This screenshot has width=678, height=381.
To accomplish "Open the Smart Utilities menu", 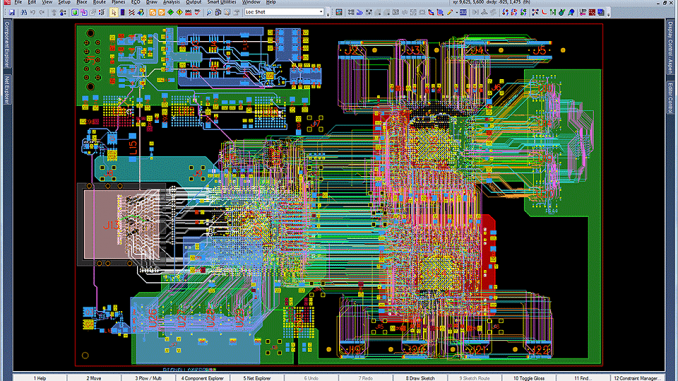I will click(222, 2).
